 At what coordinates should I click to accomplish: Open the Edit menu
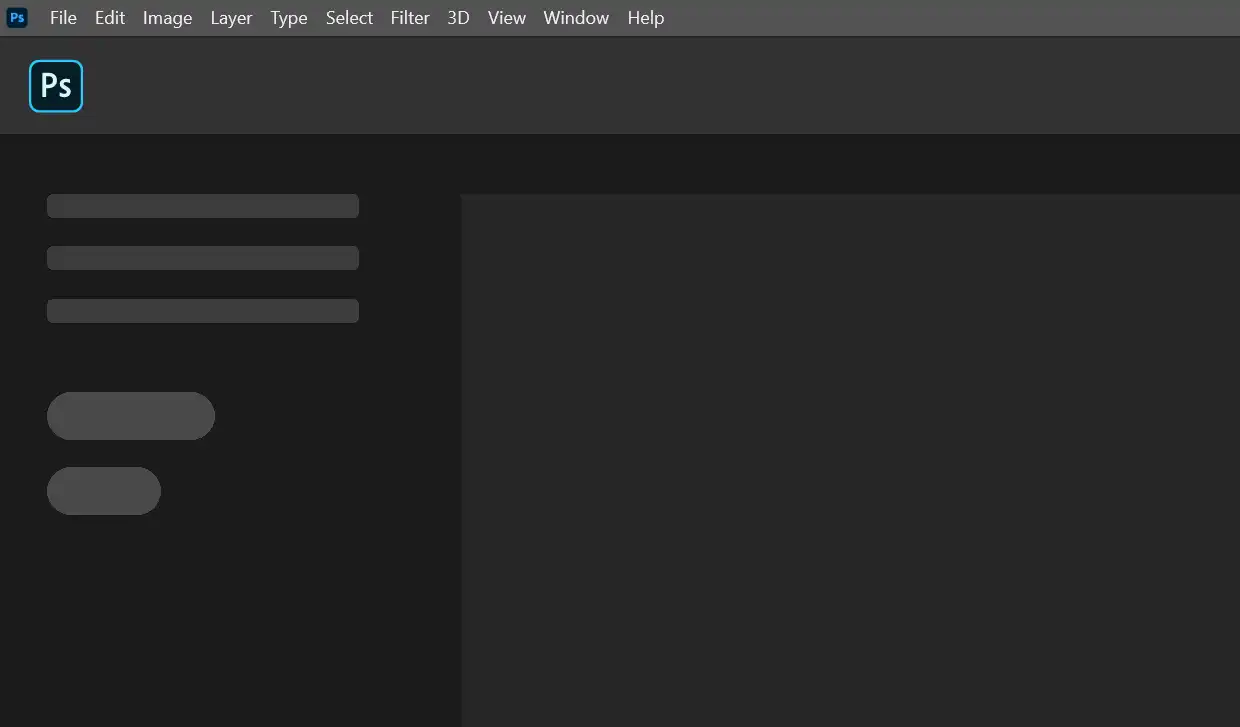tap(110, 18)
